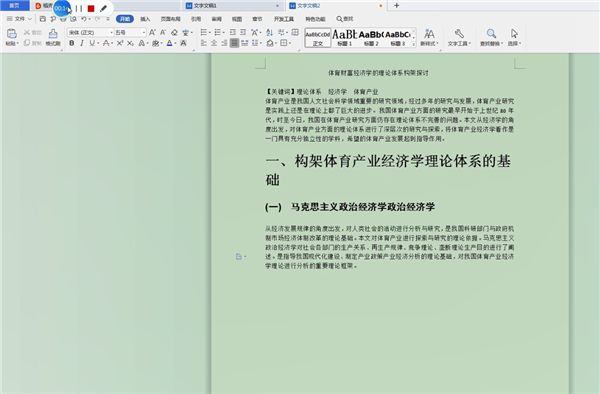The height and width of the screenshot is (394, 600).
Task: Open the Text Tools (文字工具) wrench icon
Action: click(459, 34)
